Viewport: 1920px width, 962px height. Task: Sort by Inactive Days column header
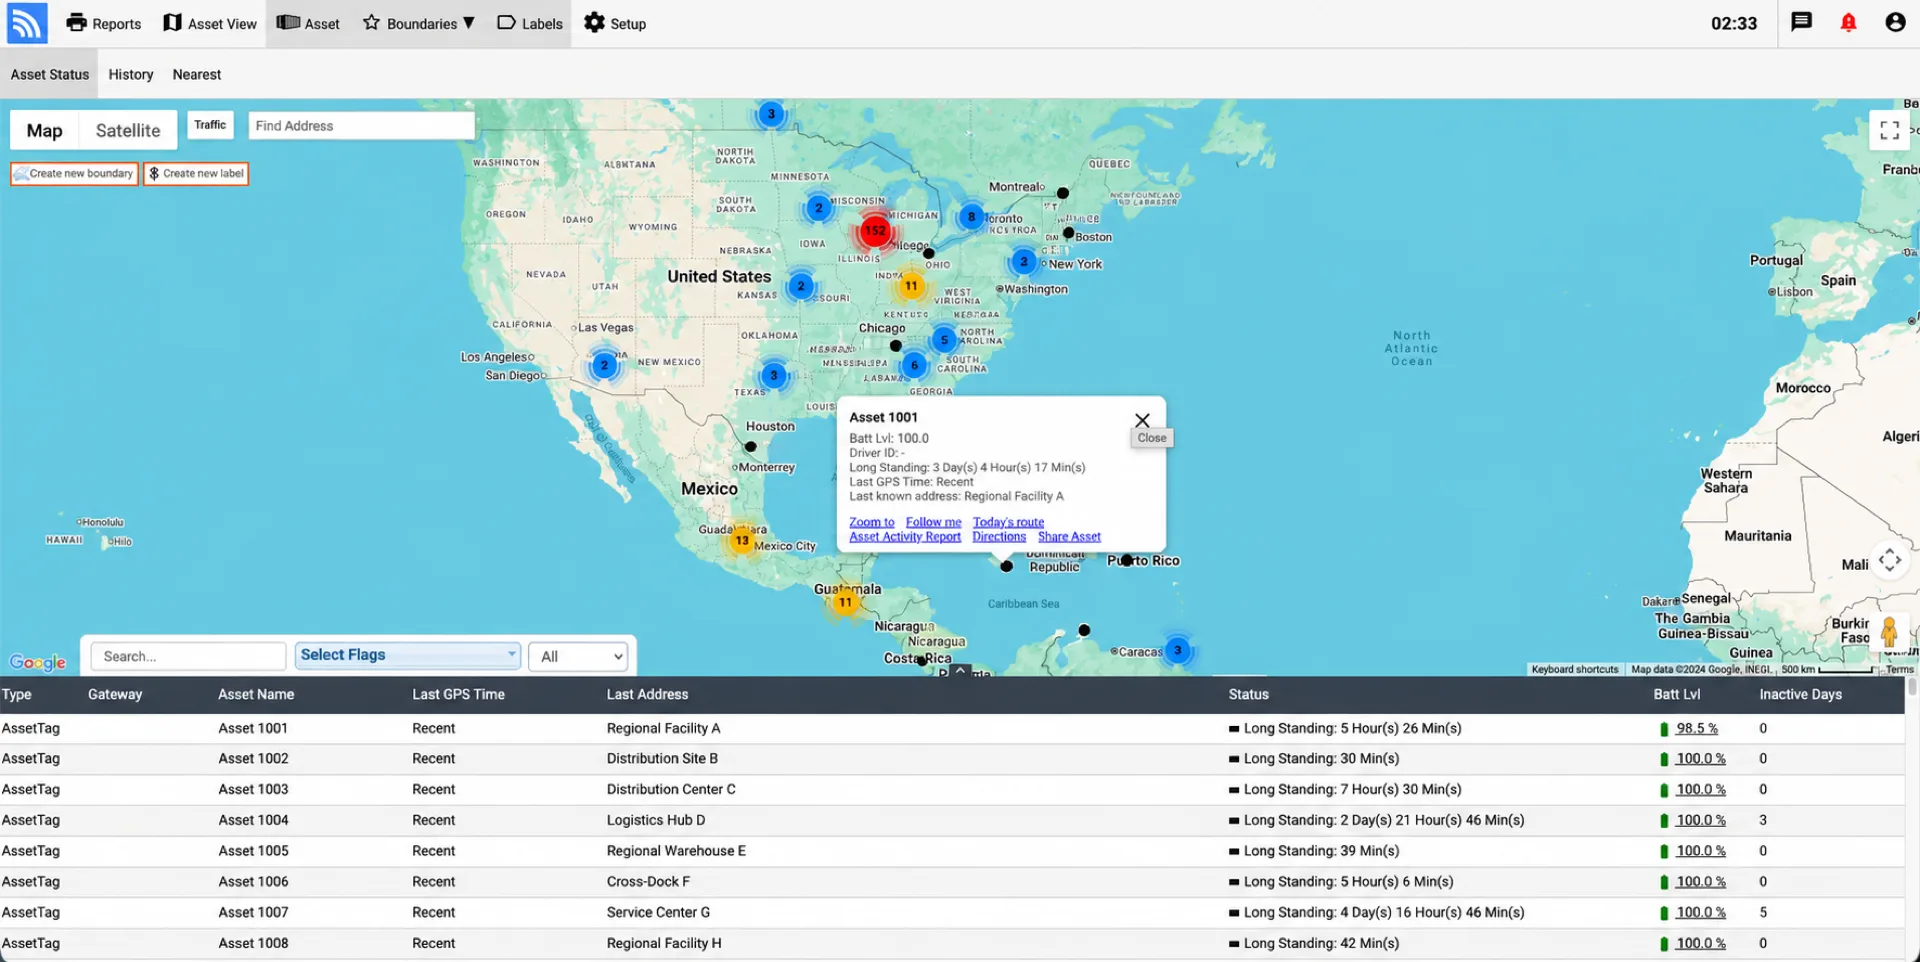(1800, 694)
